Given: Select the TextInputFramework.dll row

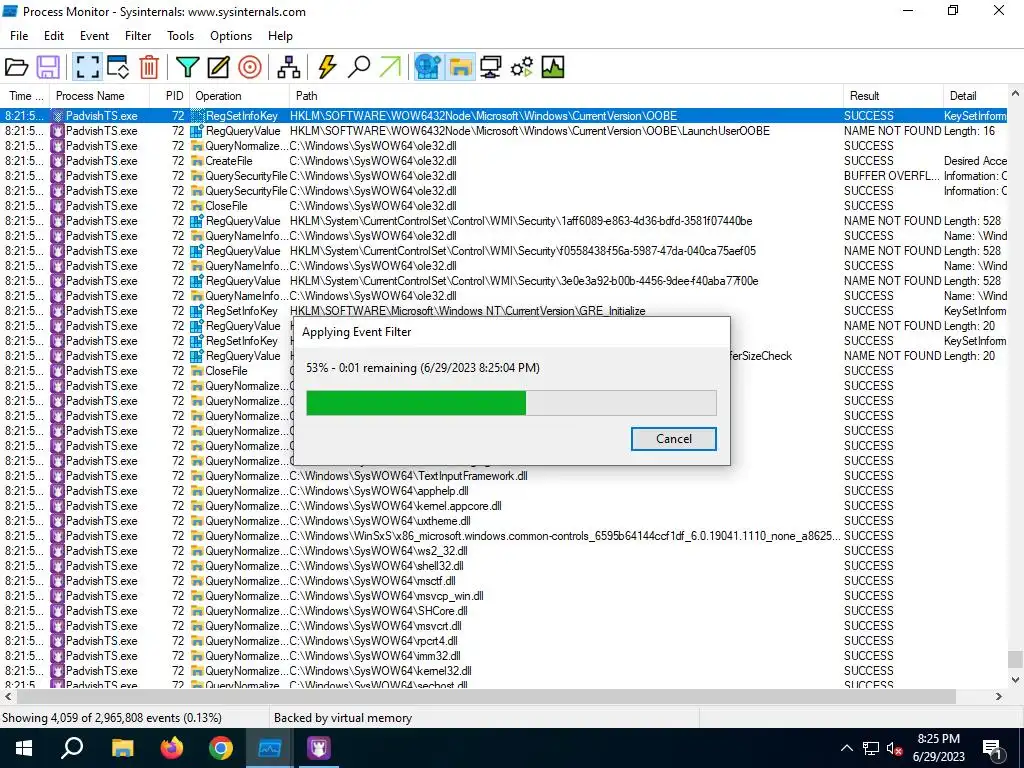Looking at the screenshot, I should pos(504,475).
